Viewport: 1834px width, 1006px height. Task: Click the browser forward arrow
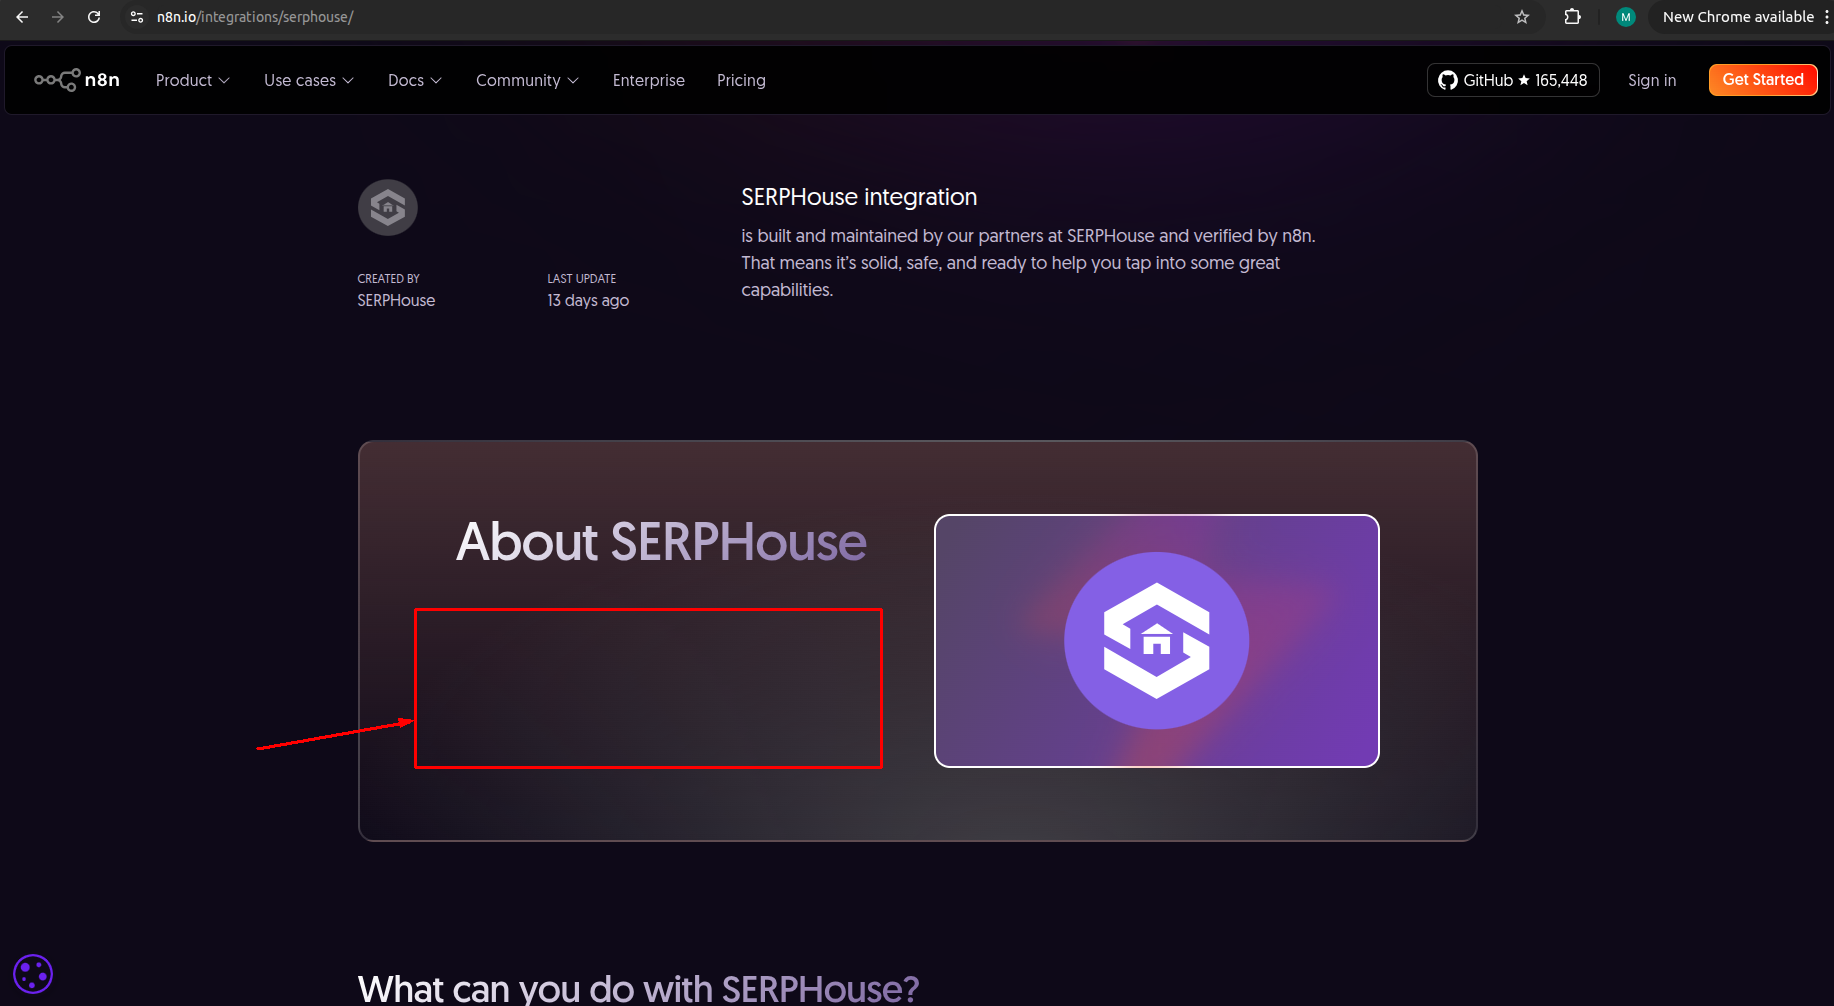(x=58, y=17)
